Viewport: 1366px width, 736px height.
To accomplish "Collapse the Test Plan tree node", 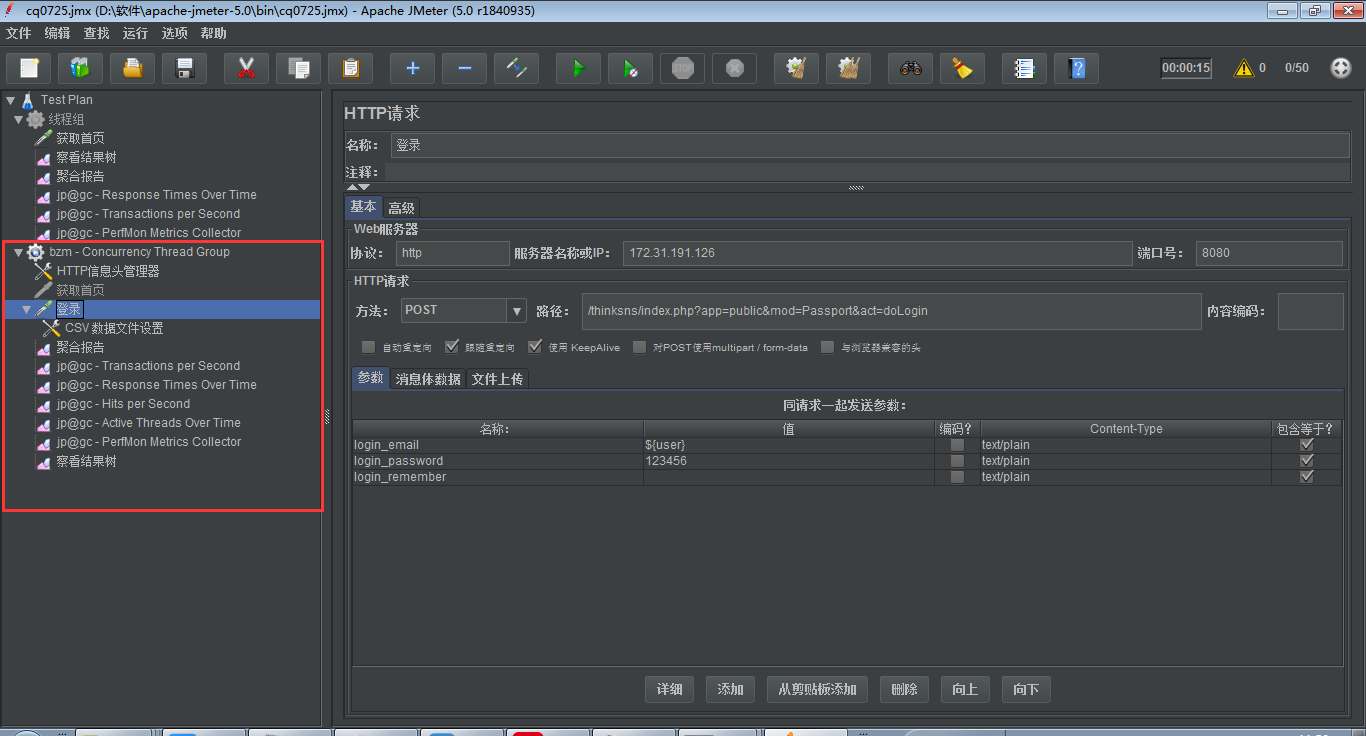I will point(11,100).
